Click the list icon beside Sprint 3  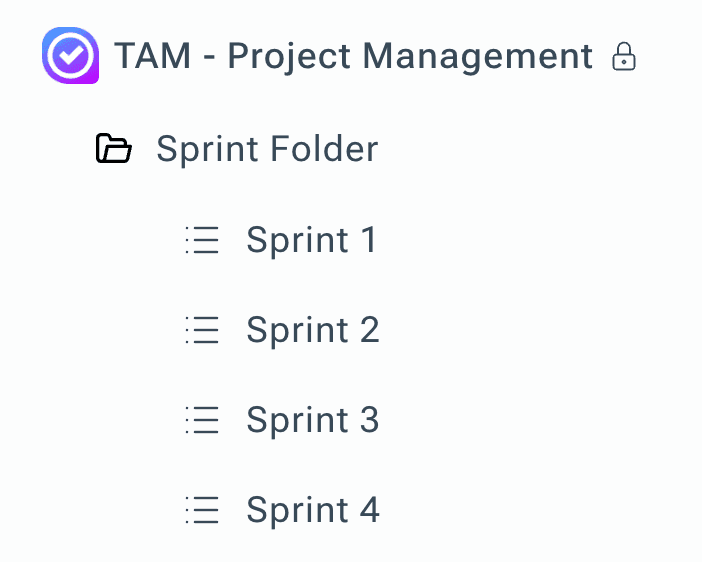(202, 420)
